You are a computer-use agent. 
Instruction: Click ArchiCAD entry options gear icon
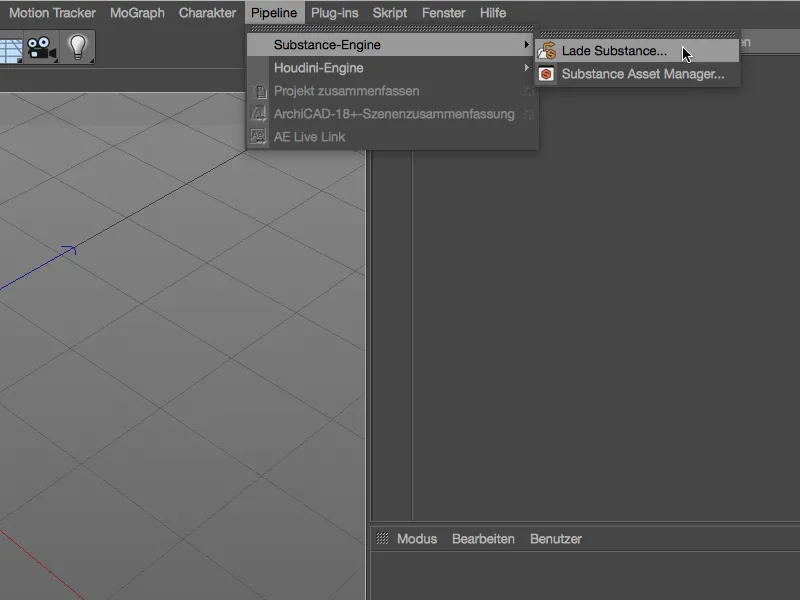529,114
